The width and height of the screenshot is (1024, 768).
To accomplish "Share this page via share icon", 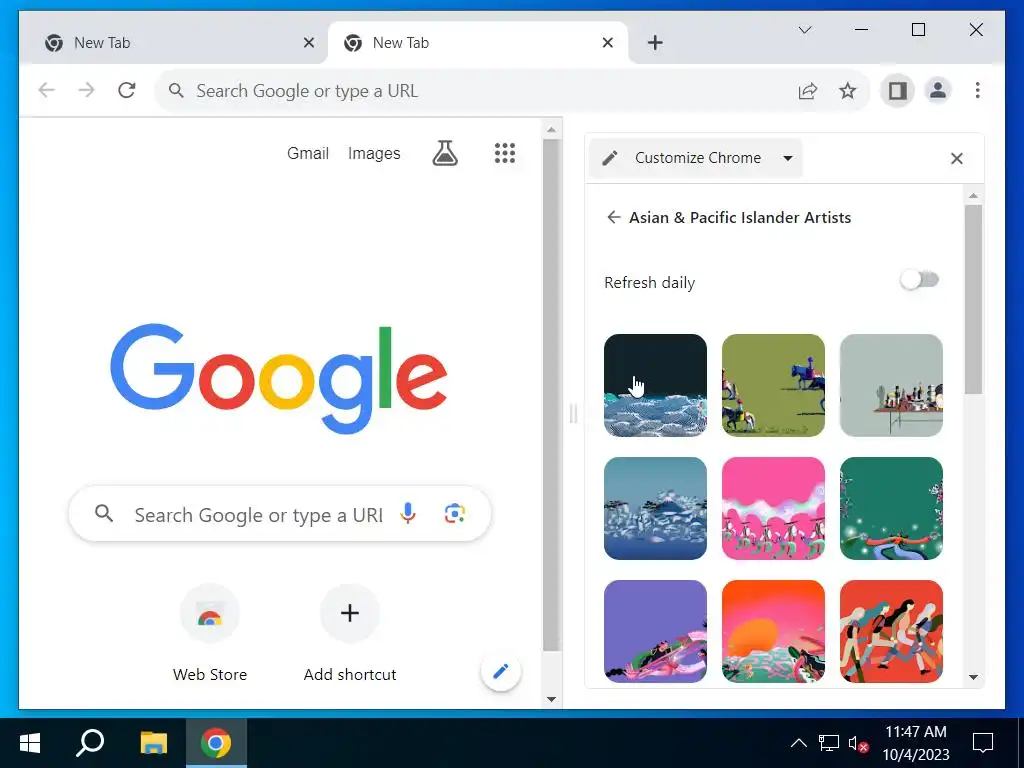I will pos(808,91).
